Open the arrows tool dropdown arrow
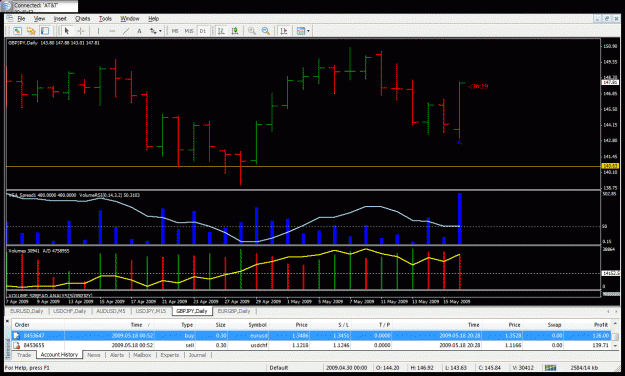The height and width of the screenshot is (376, 625). point(160,31)
